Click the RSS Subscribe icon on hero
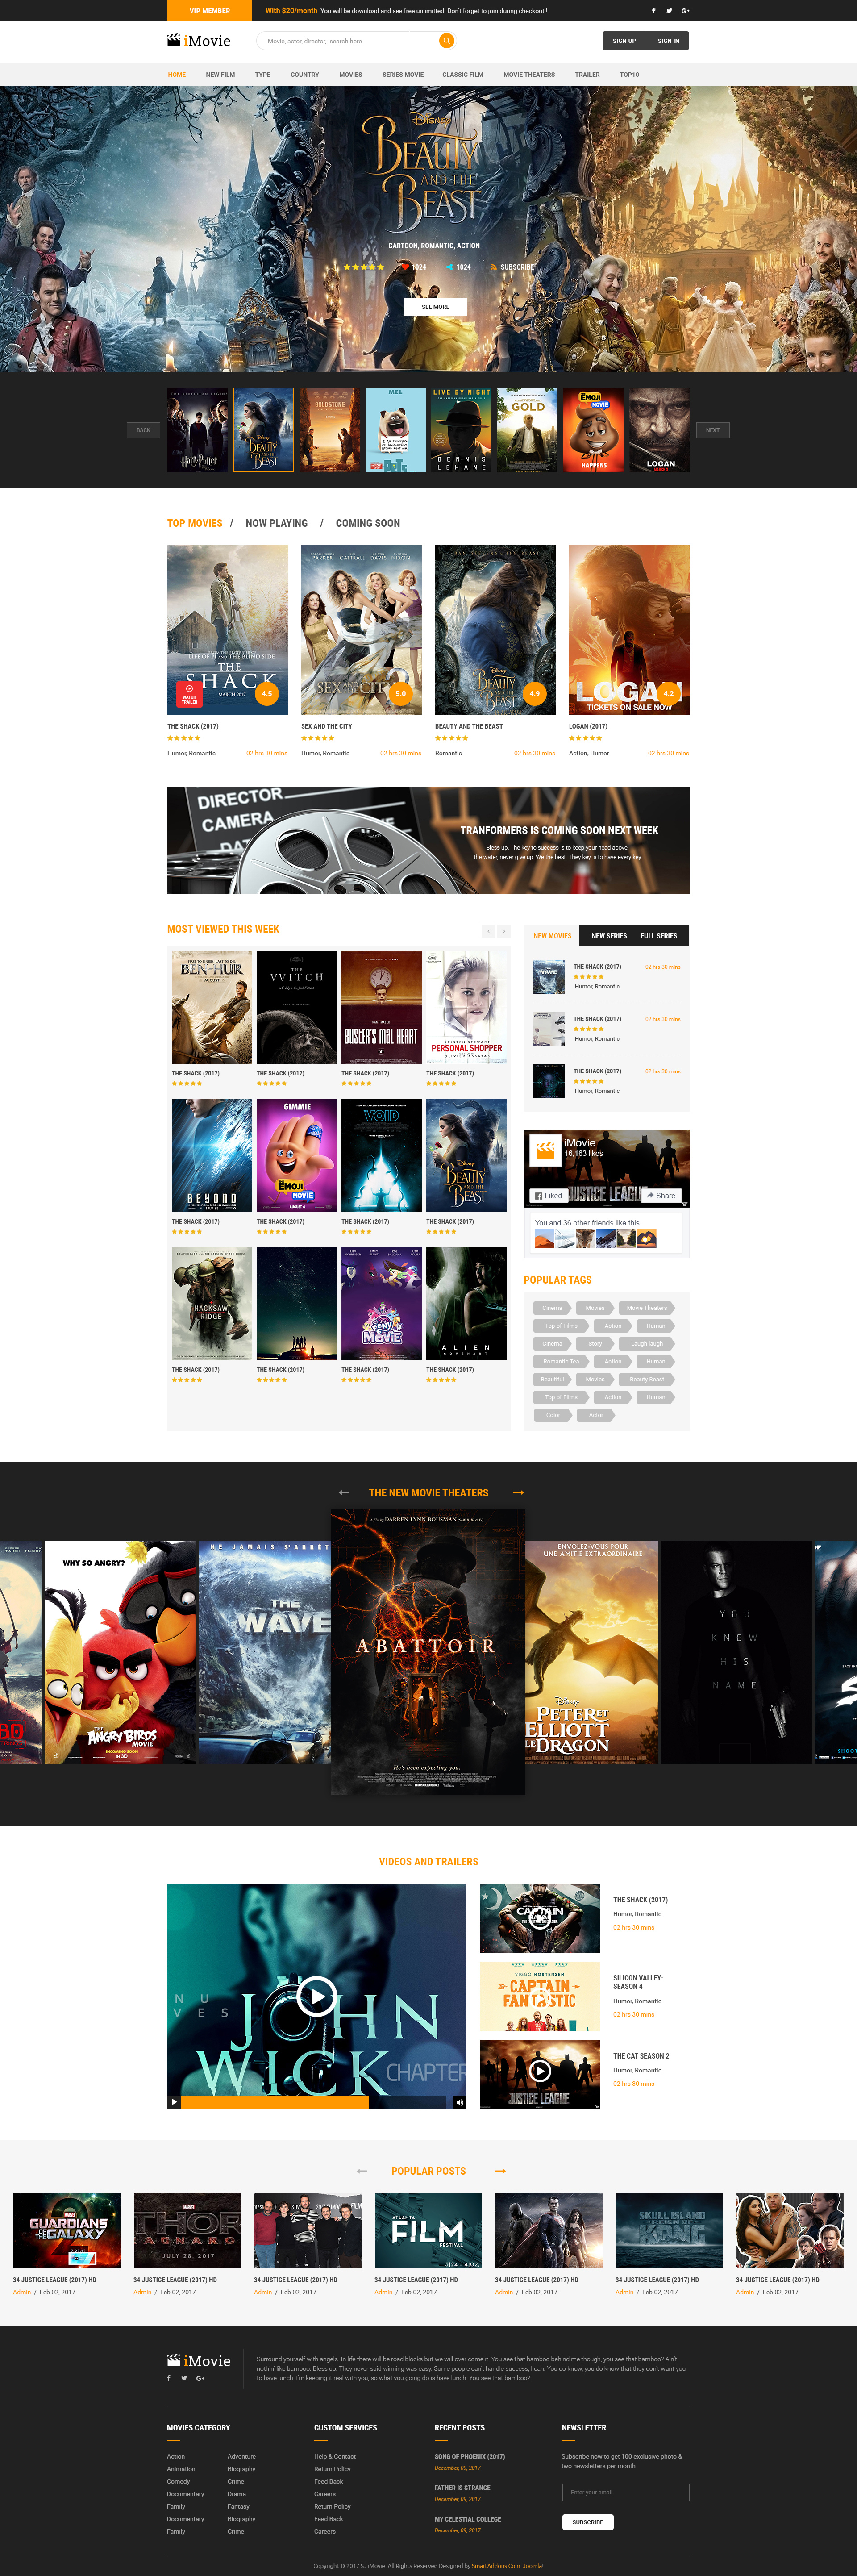This screenshot has width=857, height=2576. point(494,267)
